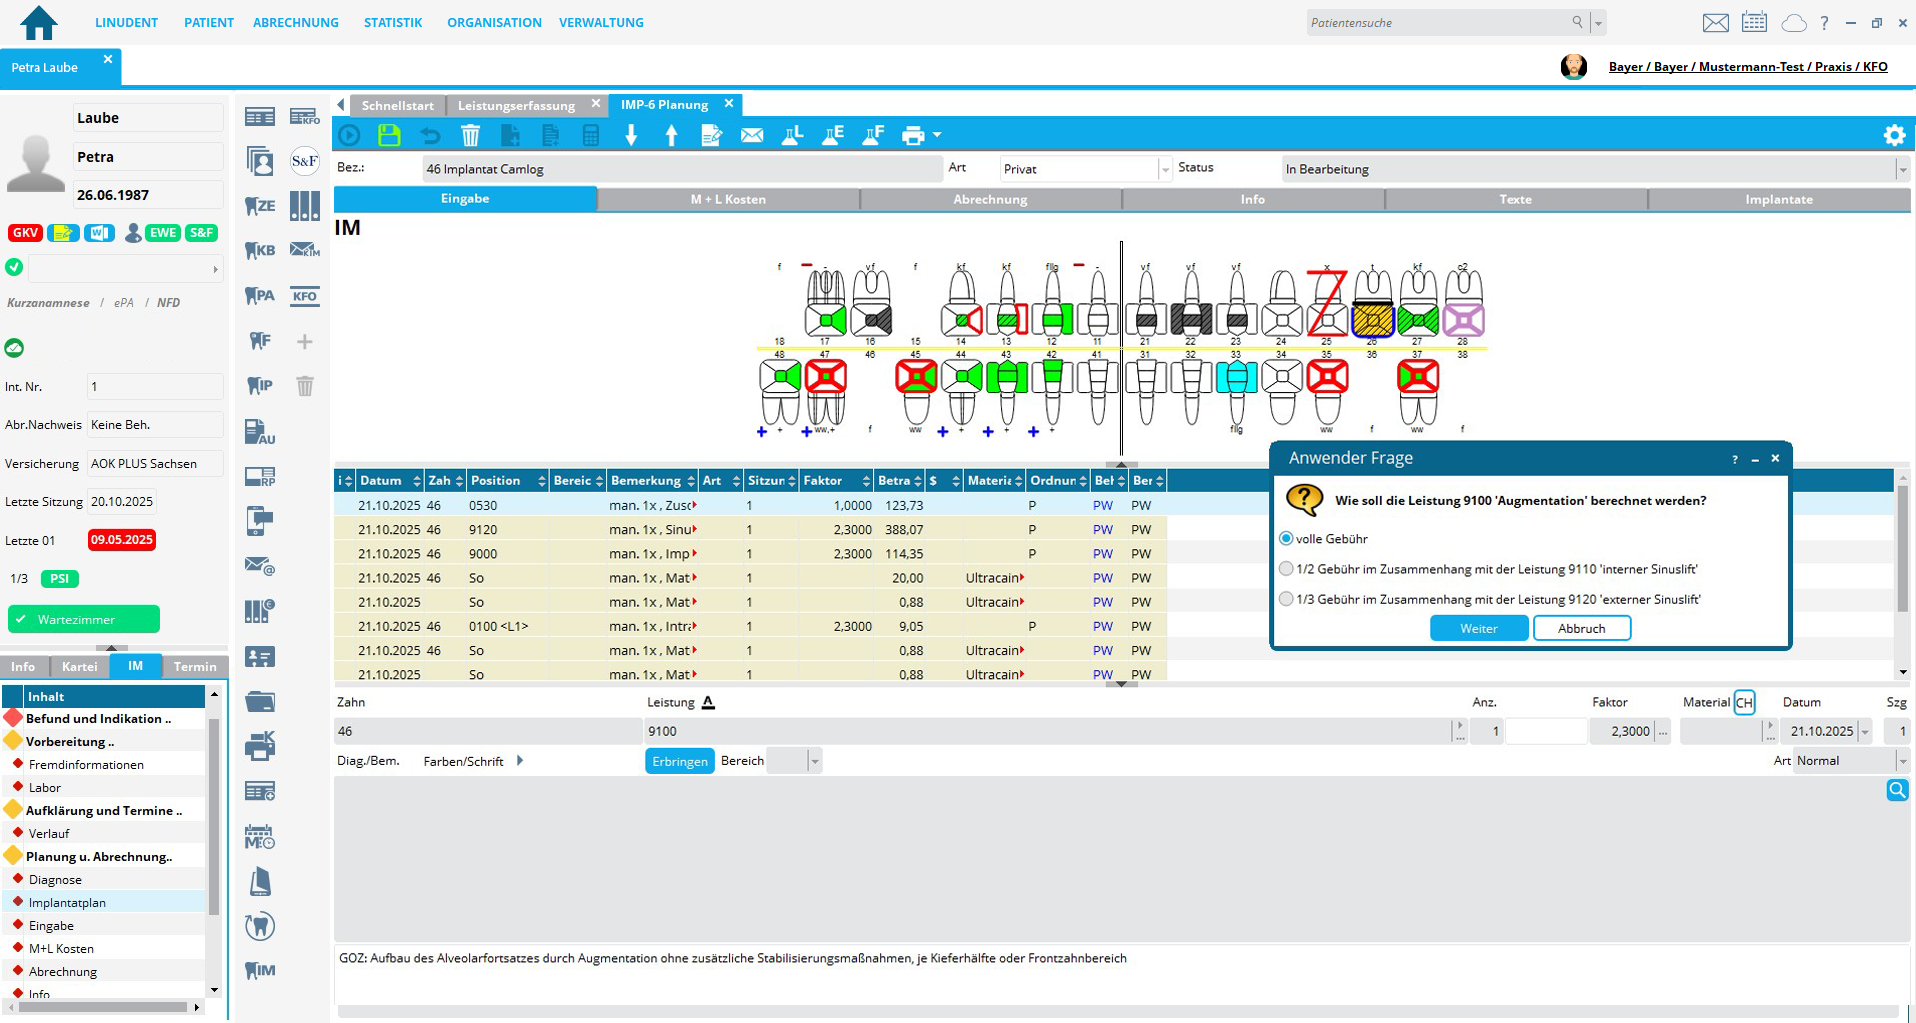Open the KFO sidebar module icon
Image resolution: width=1916 pixels, height=1023 pixels.
[x=304, y=296]
